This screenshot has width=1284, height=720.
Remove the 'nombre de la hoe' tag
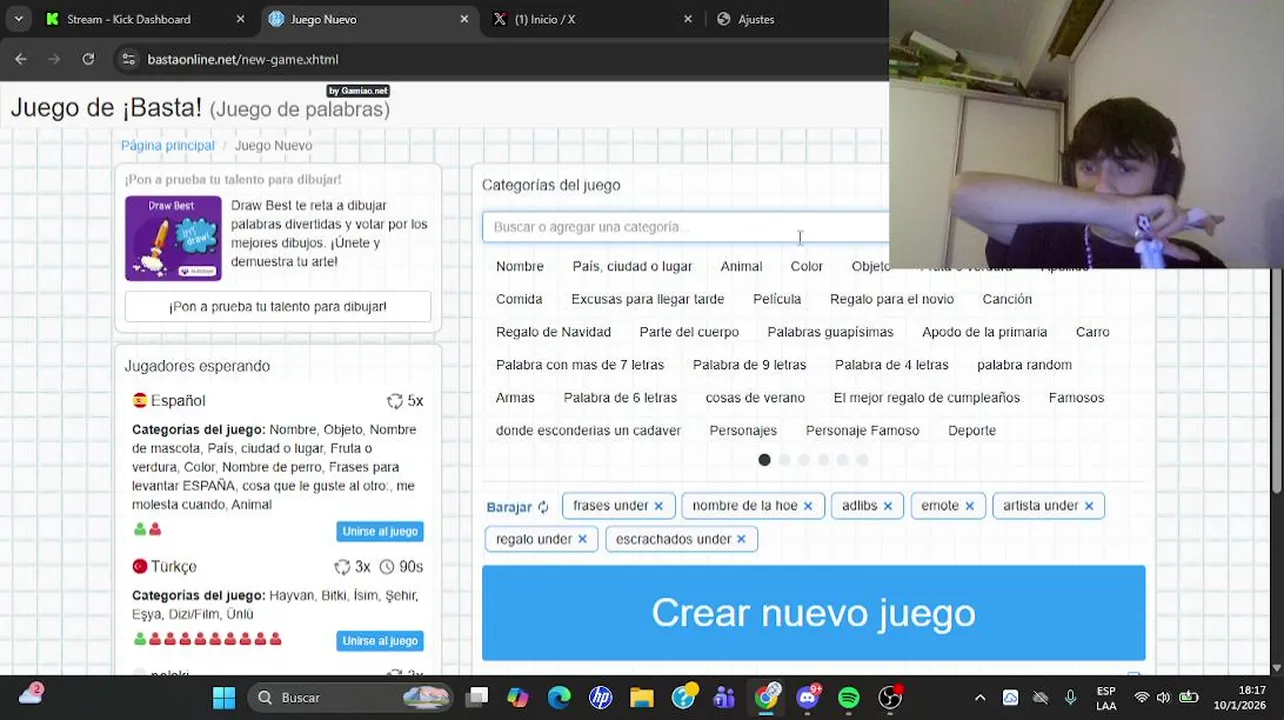808,506
